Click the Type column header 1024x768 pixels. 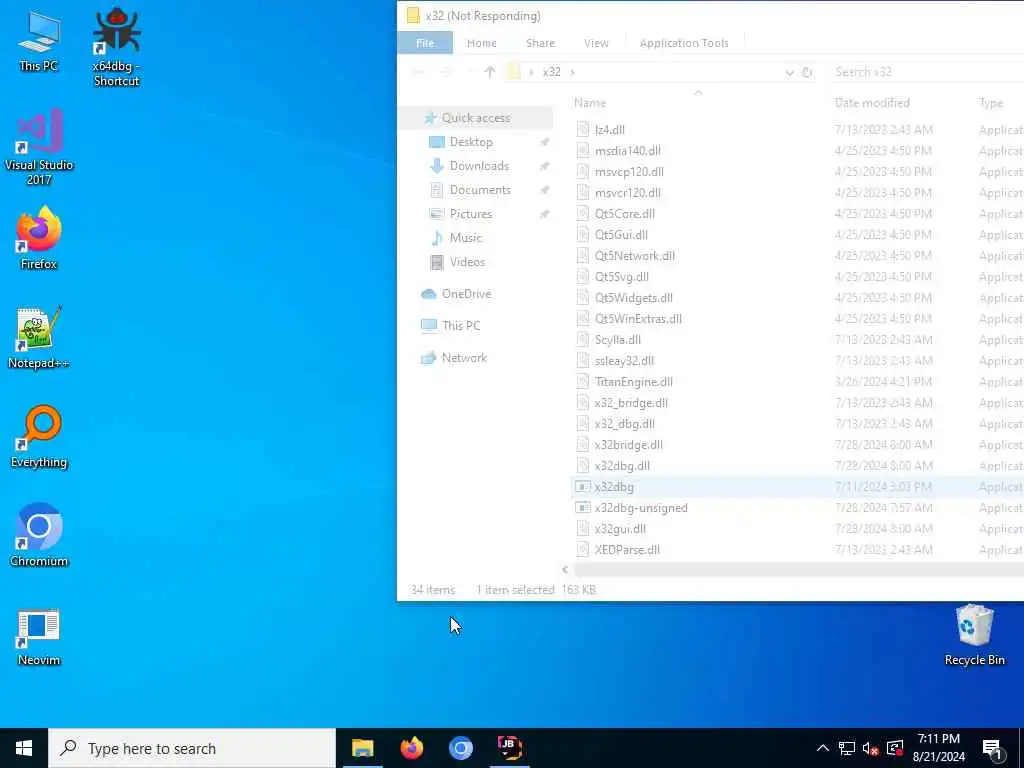(991, 103)
